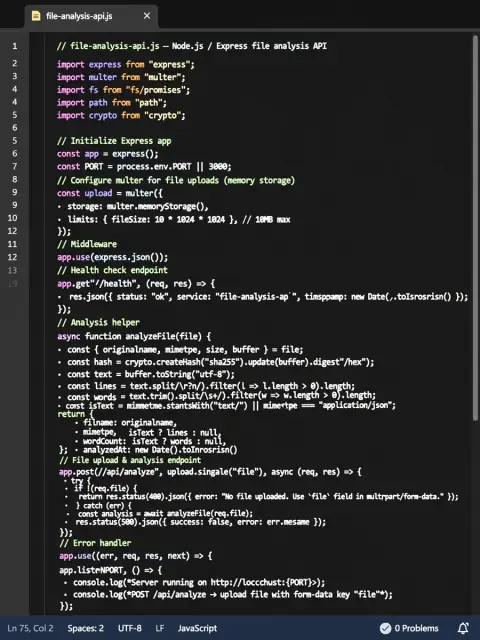Click the 0 Problems checkmark icon
The width and height of the screenshot is (480, 640).
[385, 628]
